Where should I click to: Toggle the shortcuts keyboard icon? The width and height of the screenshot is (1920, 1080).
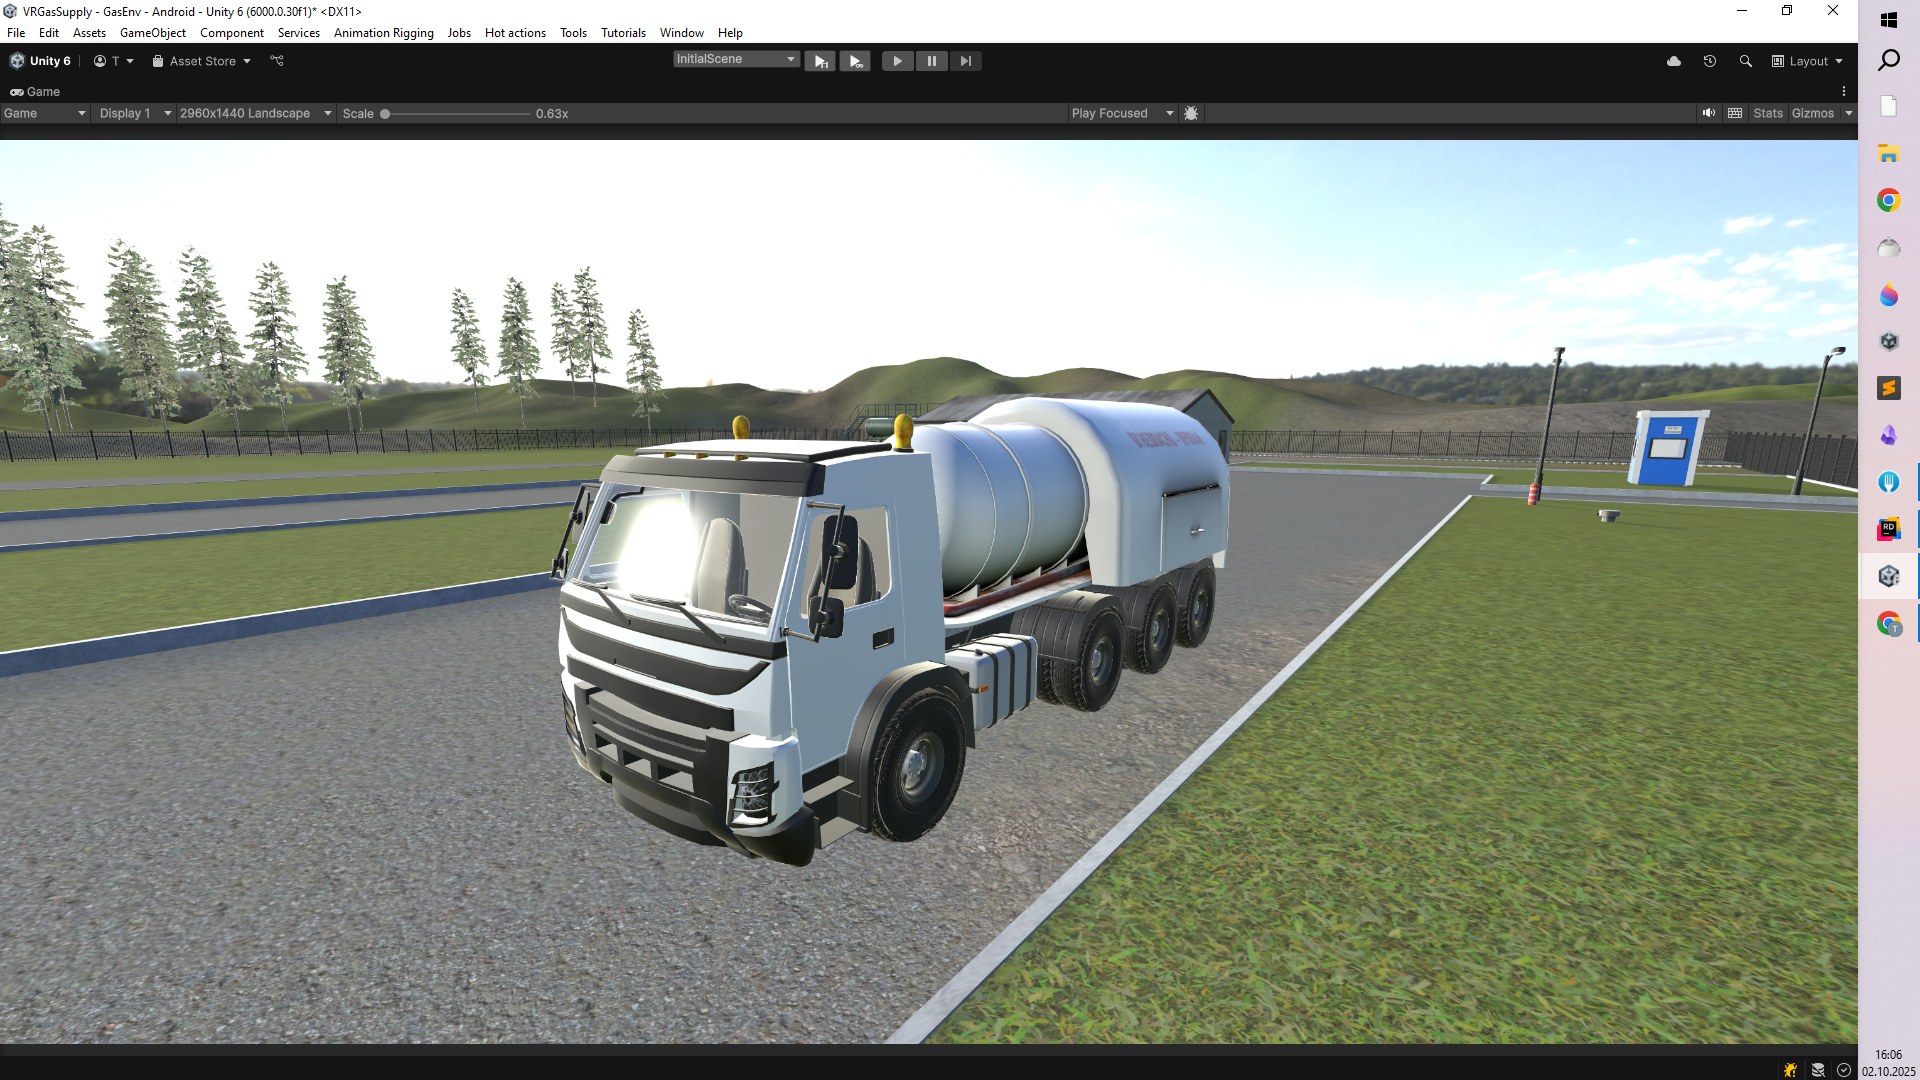(x=1735, y=113)
